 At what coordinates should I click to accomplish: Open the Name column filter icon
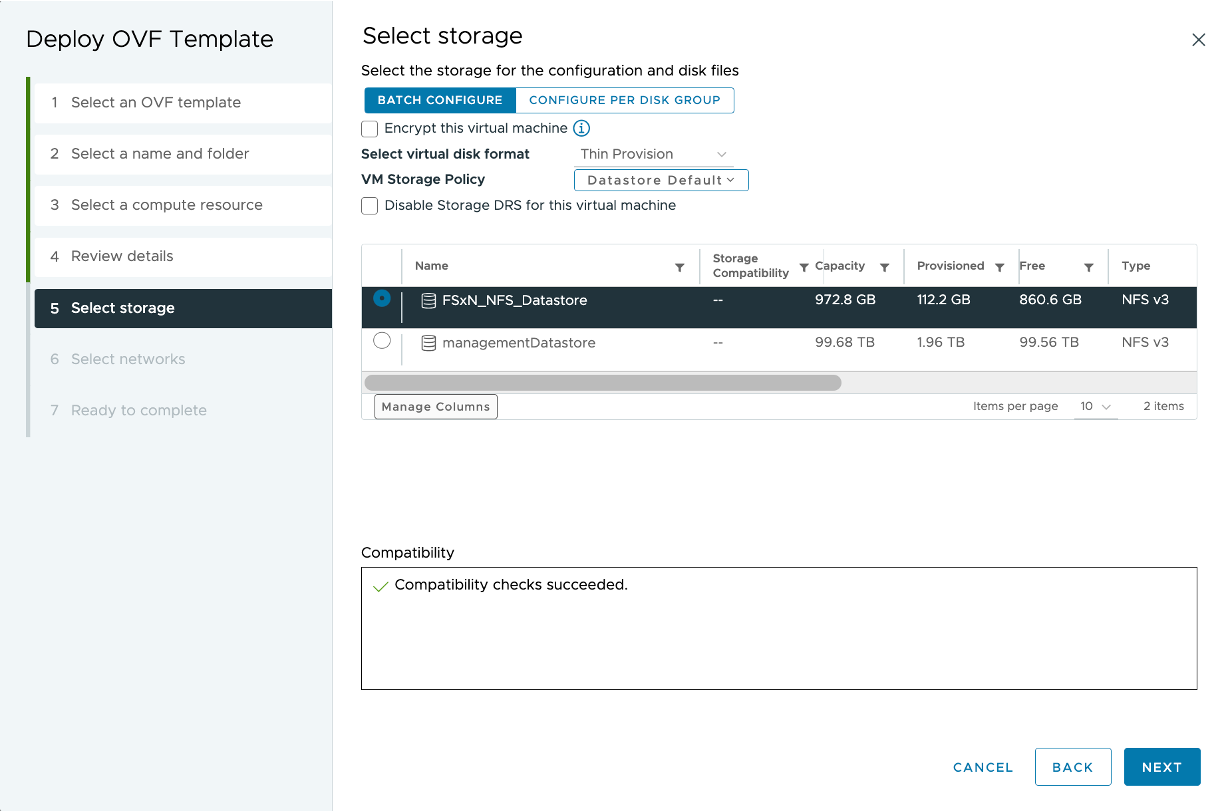click(x=680, y=268)
